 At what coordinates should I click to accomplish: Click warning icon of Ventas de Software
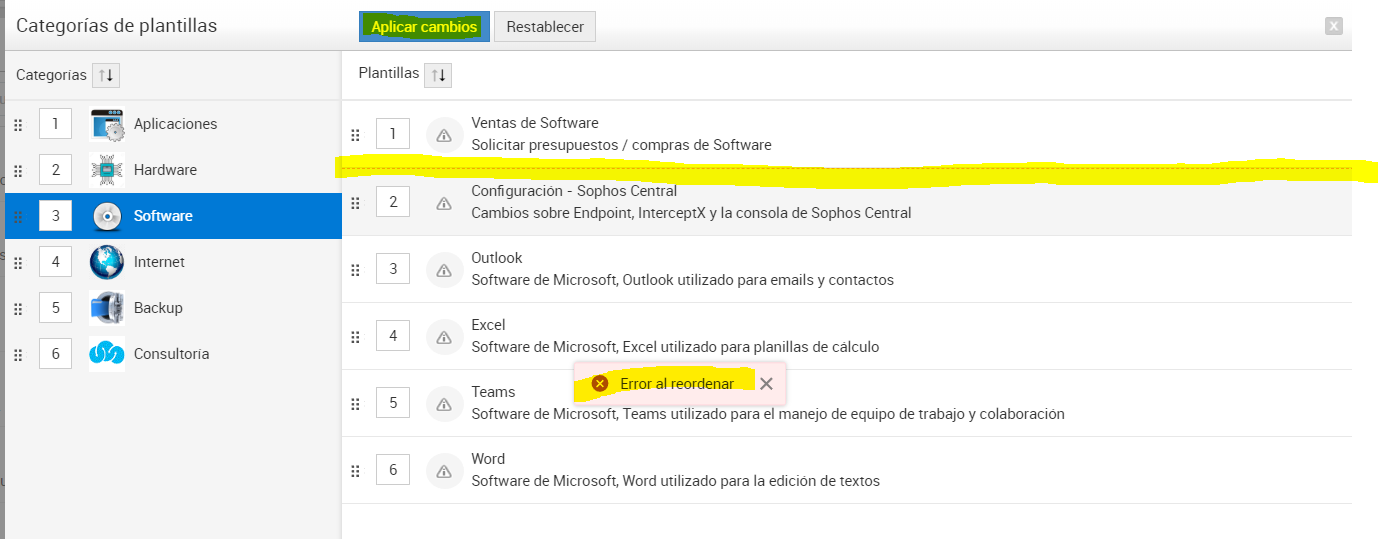[444, 135]
